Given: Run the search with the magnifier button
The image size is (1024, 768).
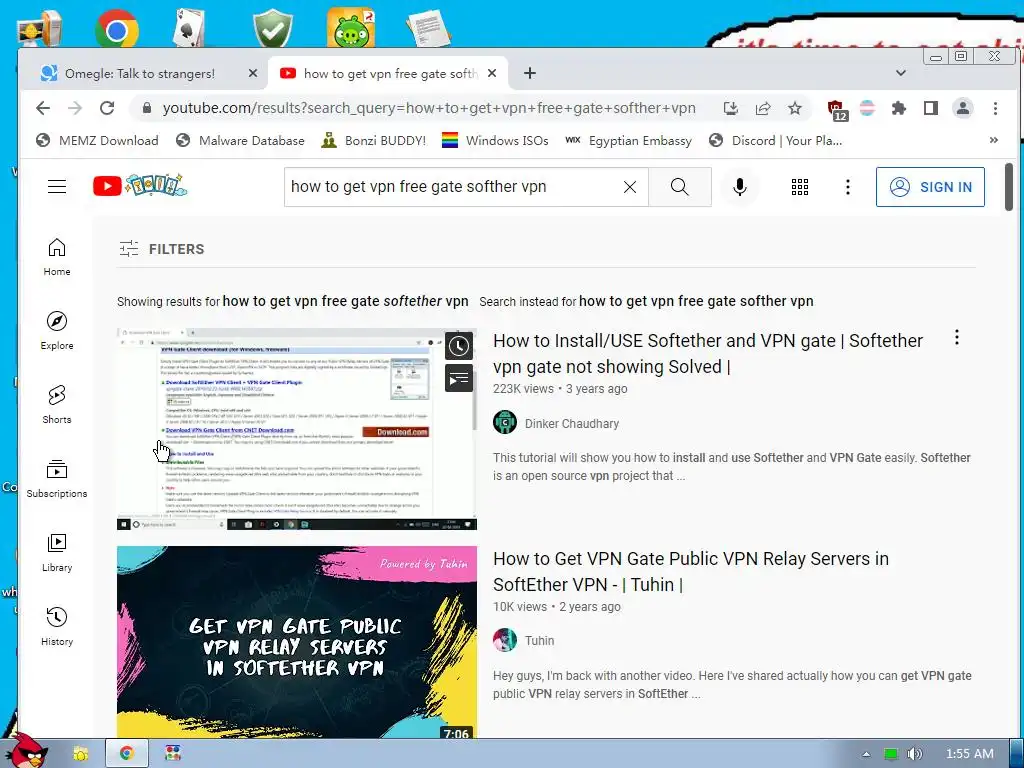Looking at the screenshot, I should 680,187.
